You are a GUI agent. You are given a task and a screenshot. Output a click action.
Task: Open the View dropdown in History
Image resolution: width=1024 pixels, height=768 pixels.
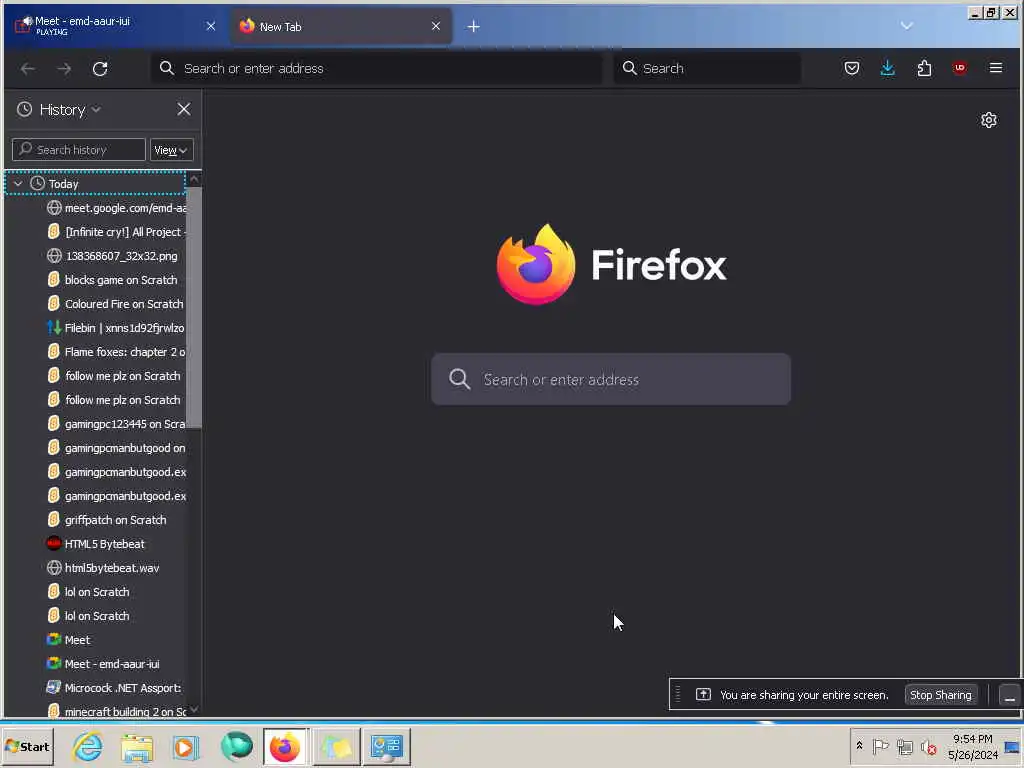click(x=171, y=150)
